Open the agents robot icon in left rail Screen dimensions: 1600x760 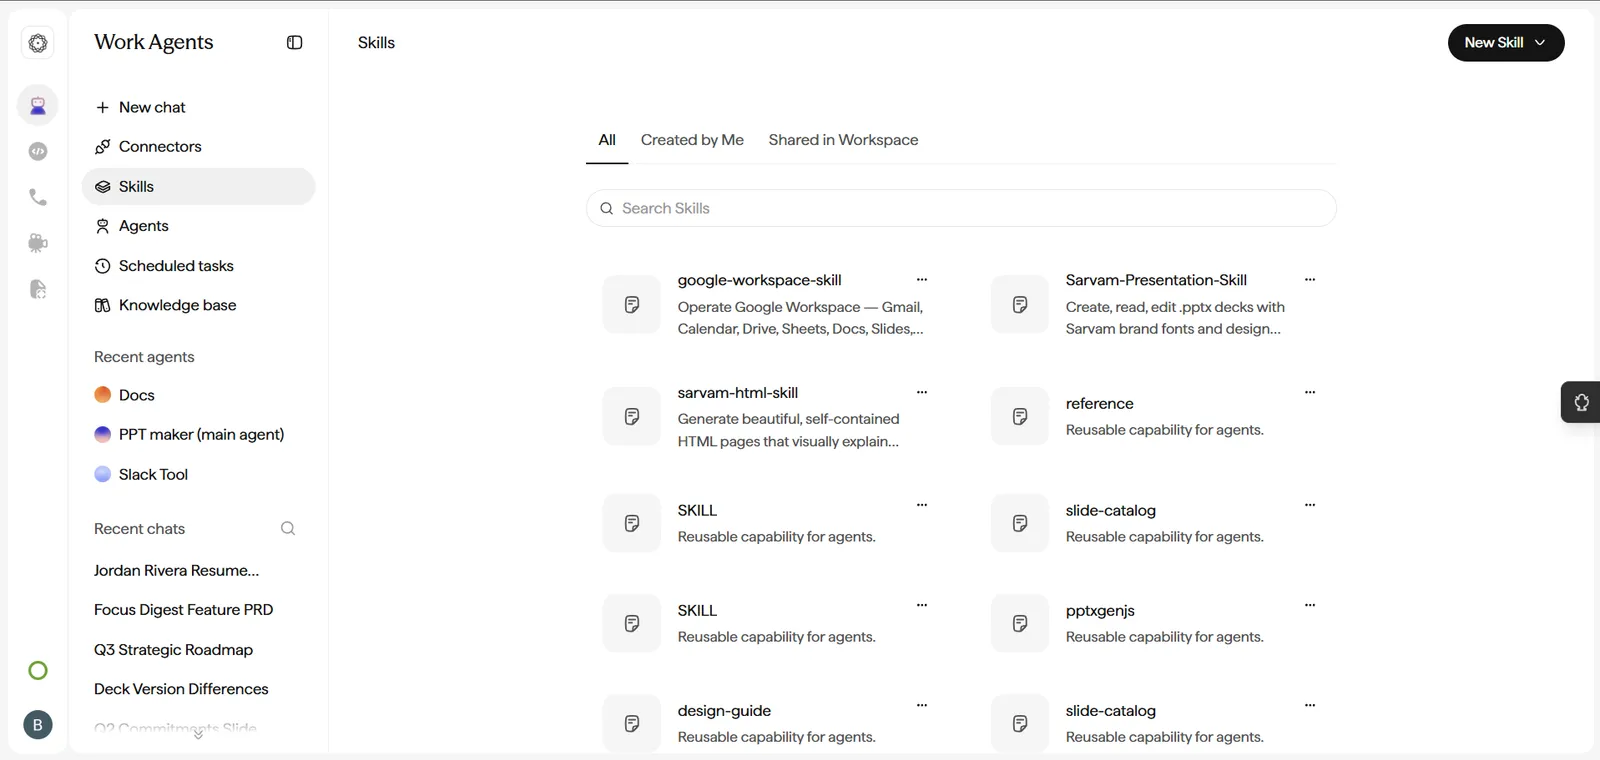38,105
